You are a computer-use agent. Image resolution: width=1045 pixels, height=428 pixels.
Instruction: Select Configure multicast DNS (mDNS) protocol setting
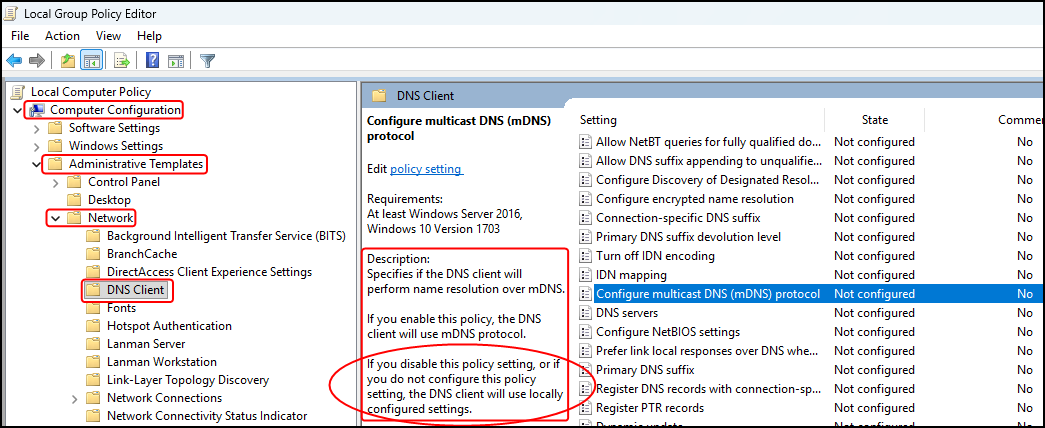tap(708, 294)
